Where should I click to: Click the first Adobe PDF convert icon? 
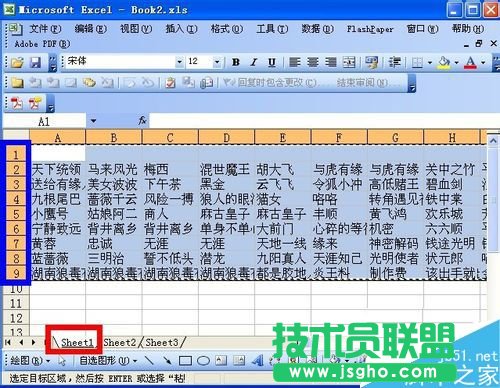[17, 103]
